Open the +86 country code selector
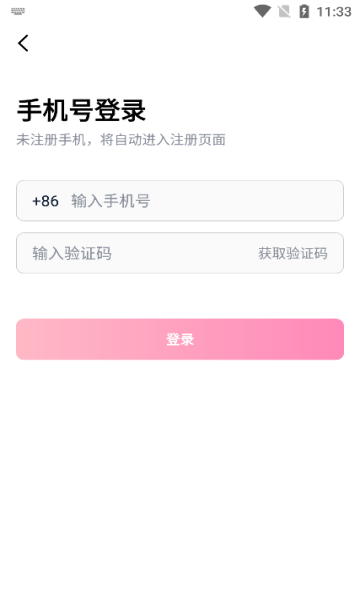360x600 pixels. (x=45, y=201)
